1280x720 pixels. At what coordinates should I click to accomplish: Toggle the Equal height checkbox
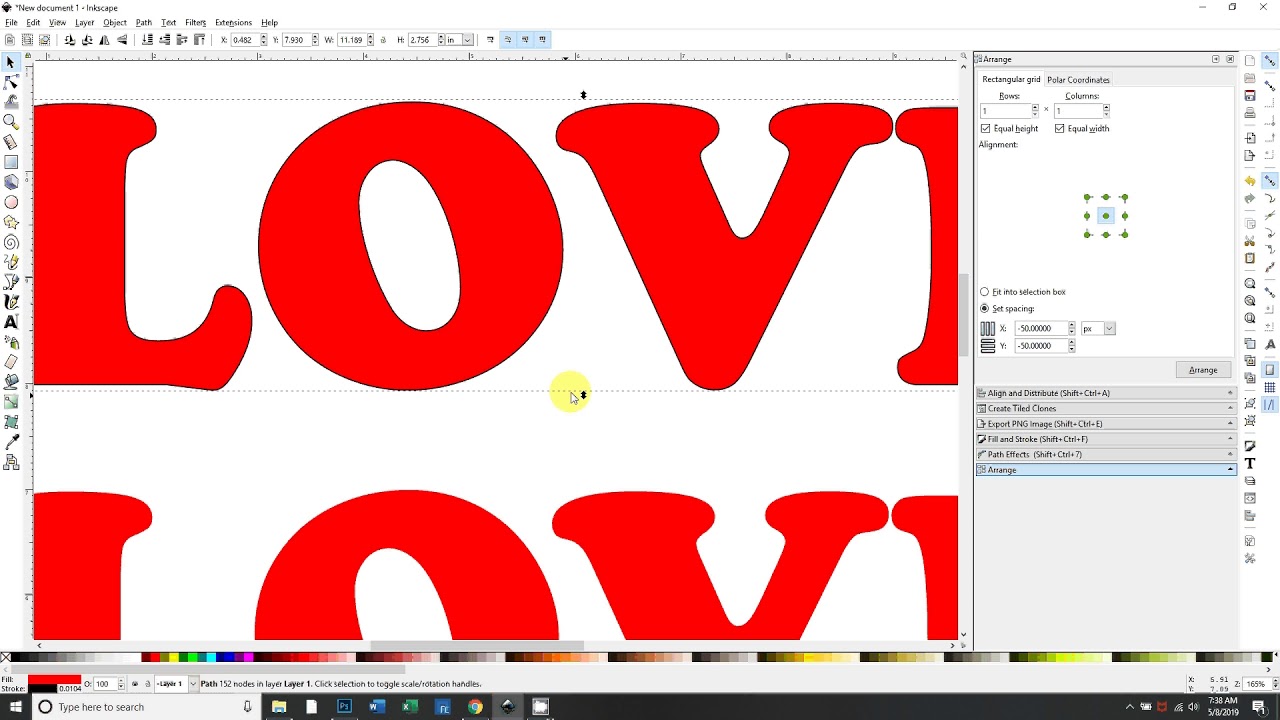click(986, 129)
